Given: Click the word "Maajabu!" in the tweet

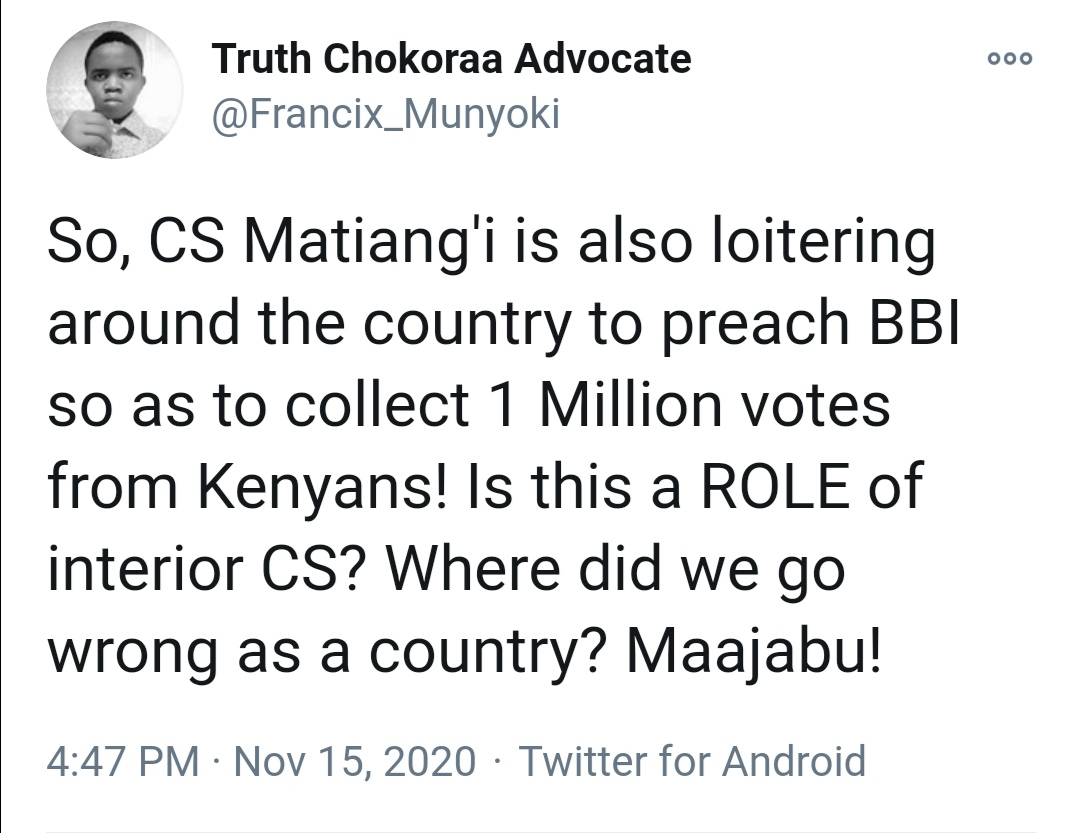Looking at the screenshot, I should coord(755,653).
